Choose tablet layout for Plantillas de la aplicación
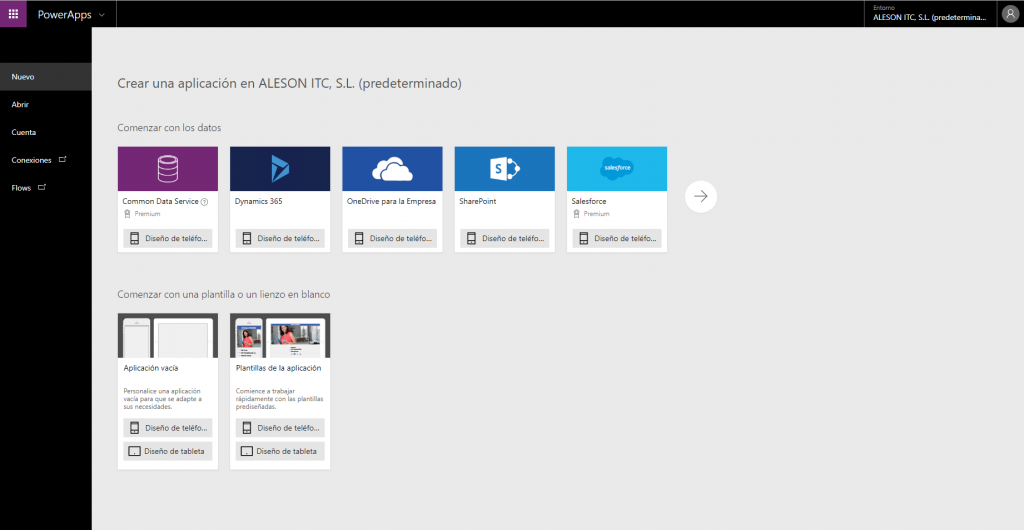1024x530 pixels. coord(280,451)
